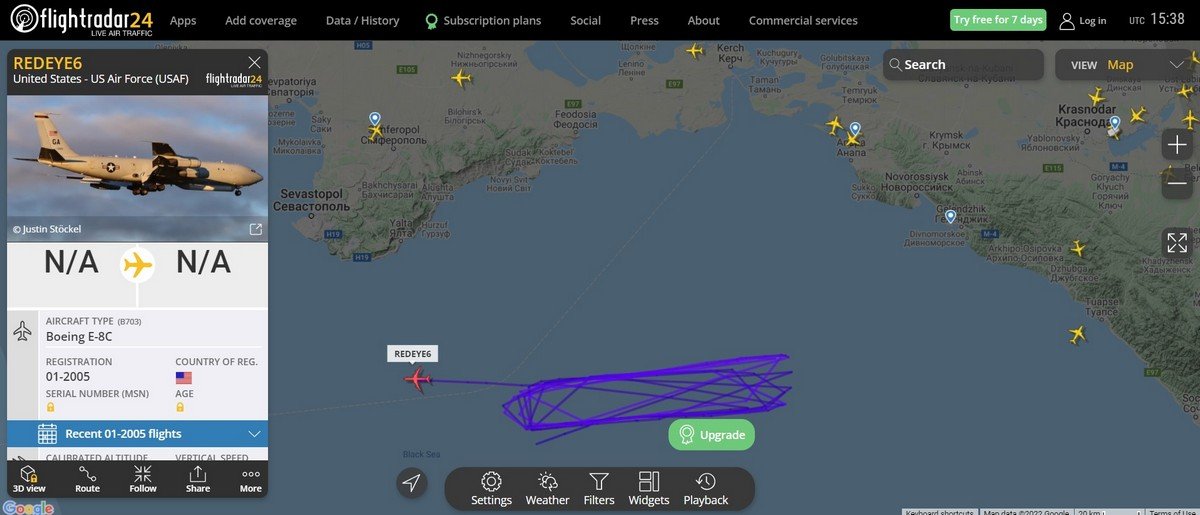The image size is (1200, 515).
Task: Open the Data / History menu
Action: (362, 20)
